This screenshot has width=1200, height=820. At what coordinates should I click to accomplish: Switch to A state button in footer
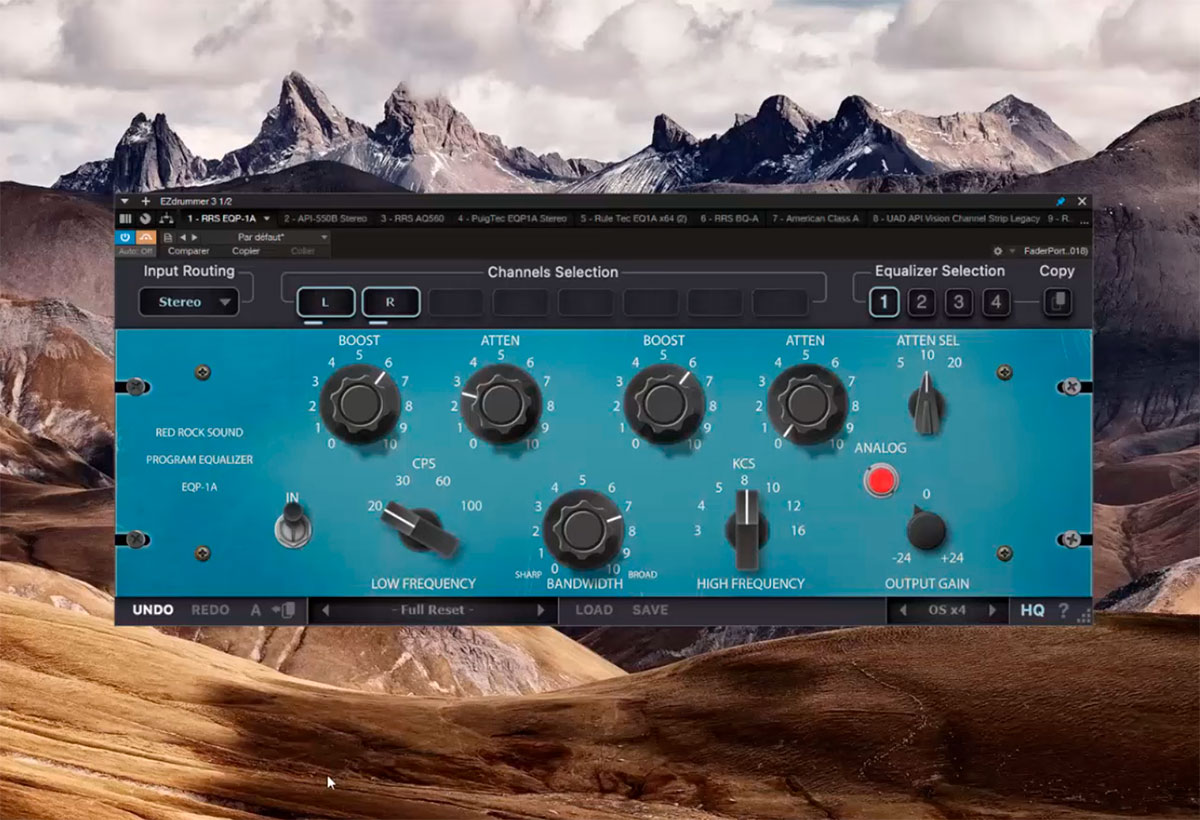coord(255,610)
